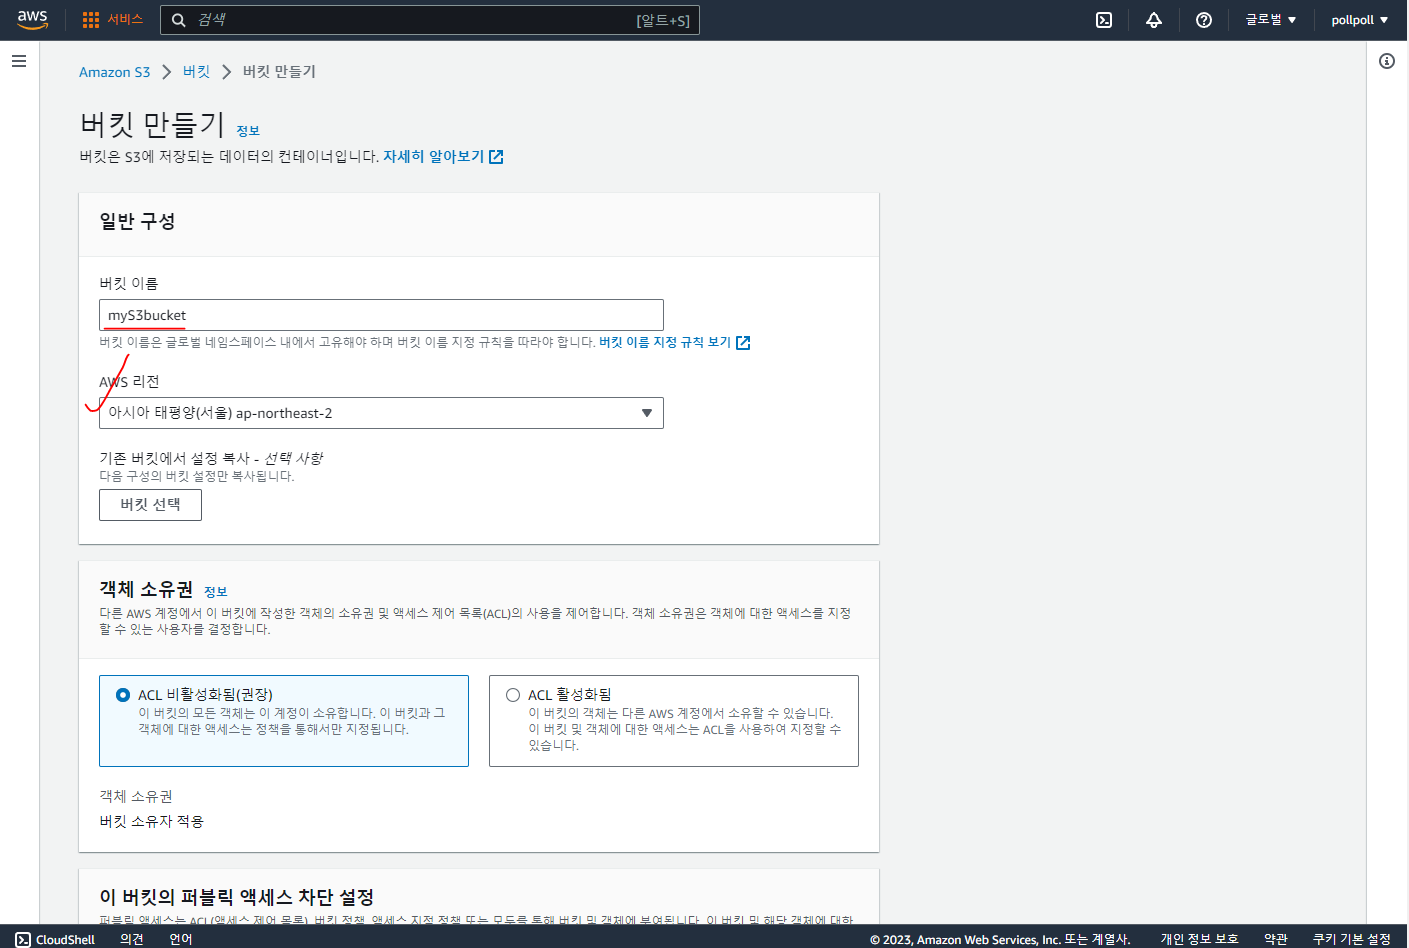Image resolution: width=1409 pixels, height=948 pixels.
Task: Open 쿠키 기본 설정 footer link
Action: click(1352, 939)
